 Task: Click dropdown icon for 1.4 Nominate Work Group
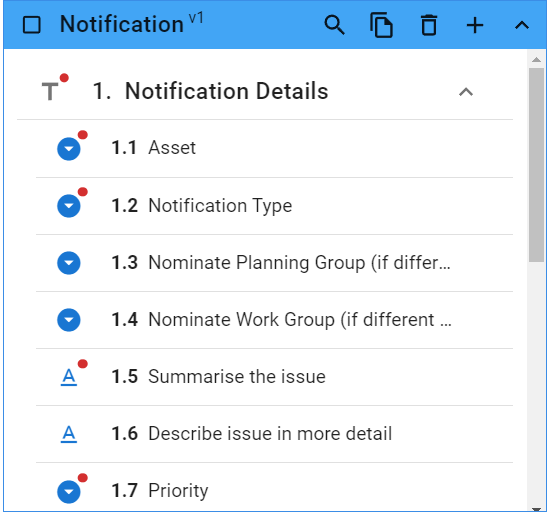click(69, 320)
